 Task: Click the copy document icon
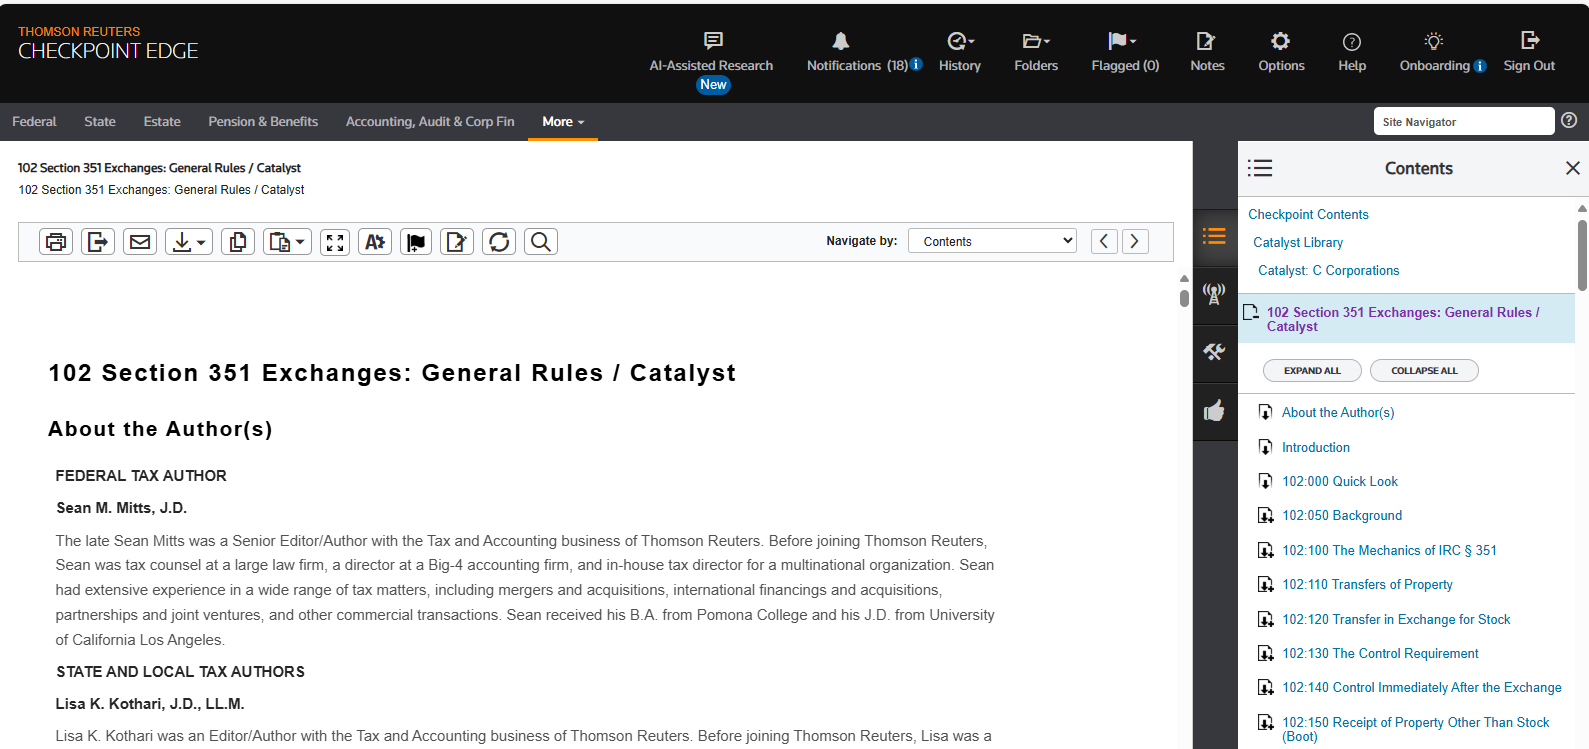tap(238, 242)
